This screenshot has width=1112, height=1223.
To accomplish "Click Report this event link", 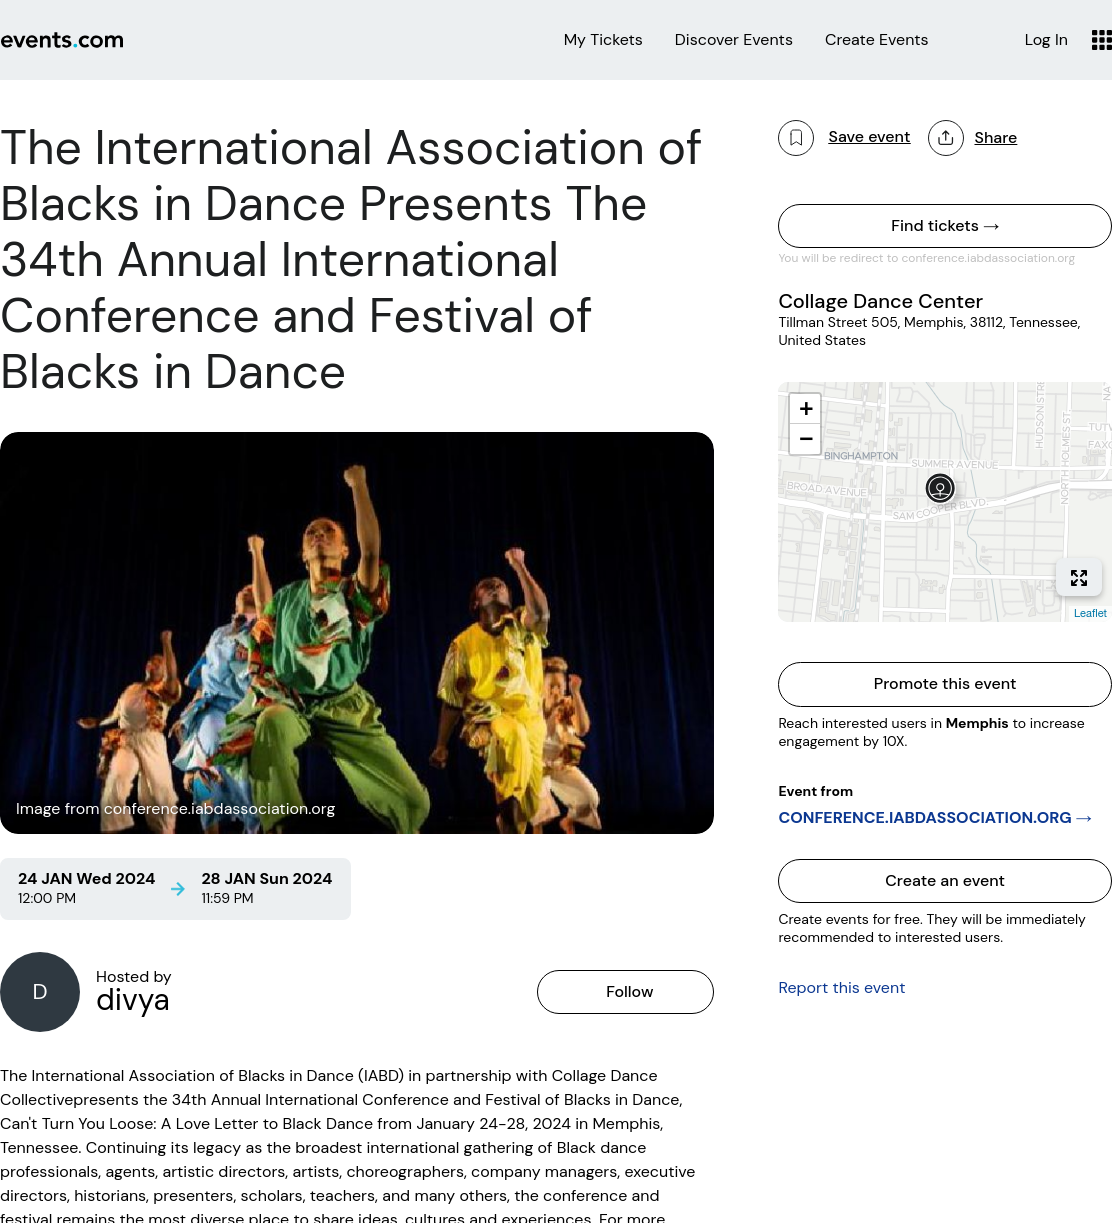I will coord(842,988).
